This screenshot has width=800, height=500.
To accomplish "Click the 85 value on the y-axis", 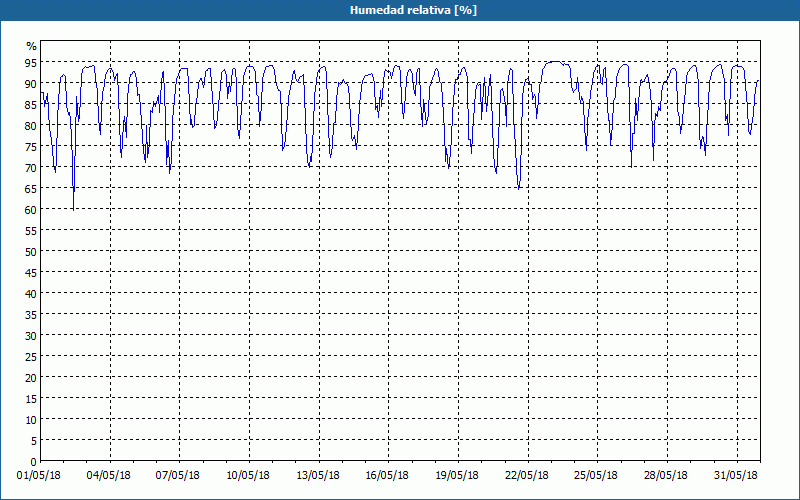I will (31, 105).
